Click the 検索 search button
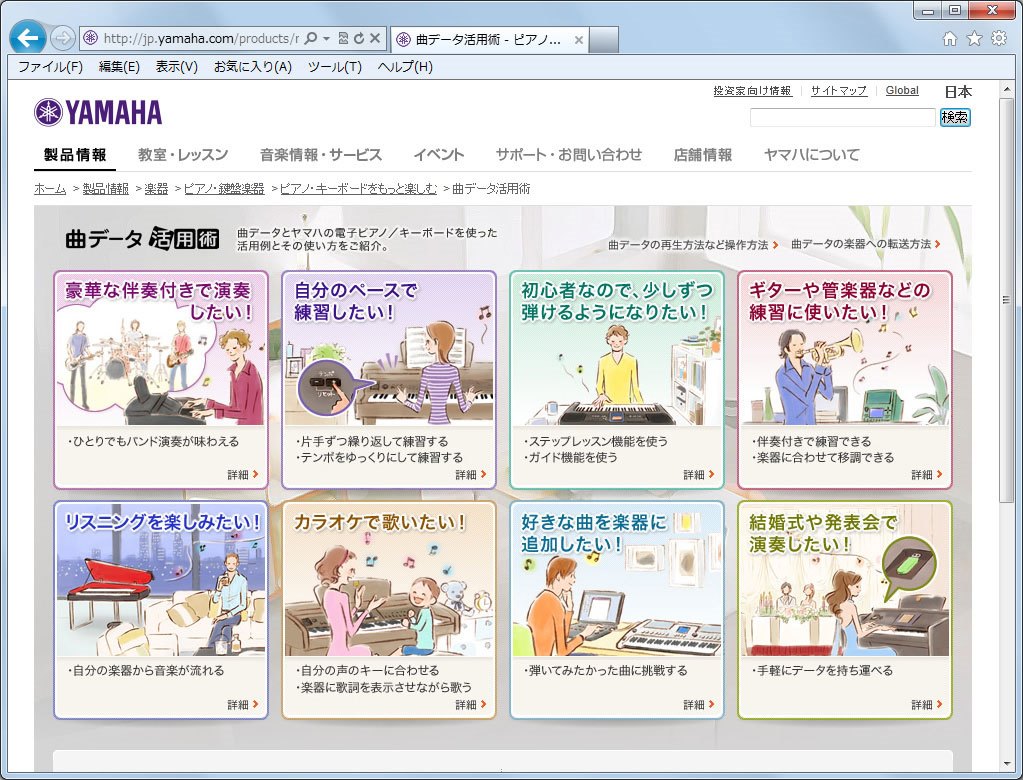This screenshot has height=780, width=1023. click(x=954, y=118)
